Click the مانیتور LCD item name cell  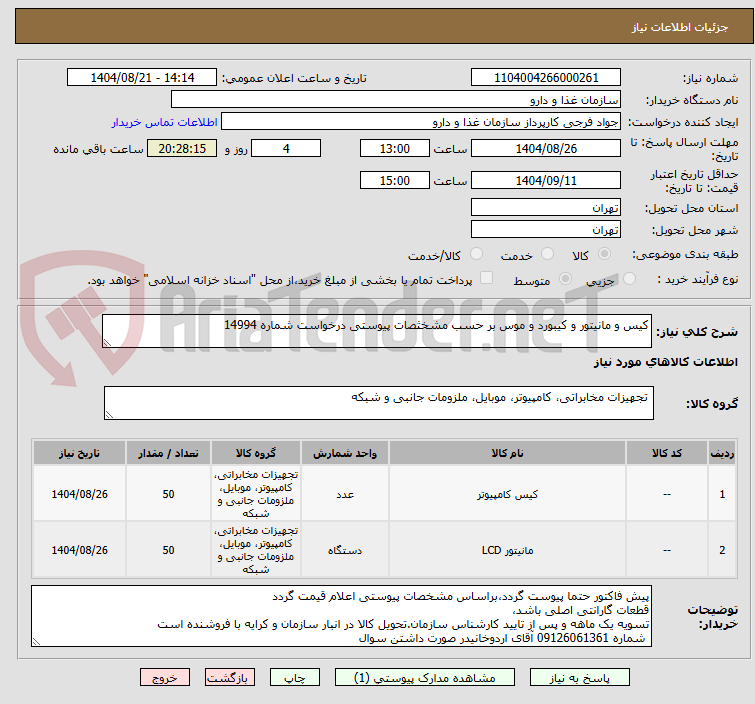coord(508,550)
